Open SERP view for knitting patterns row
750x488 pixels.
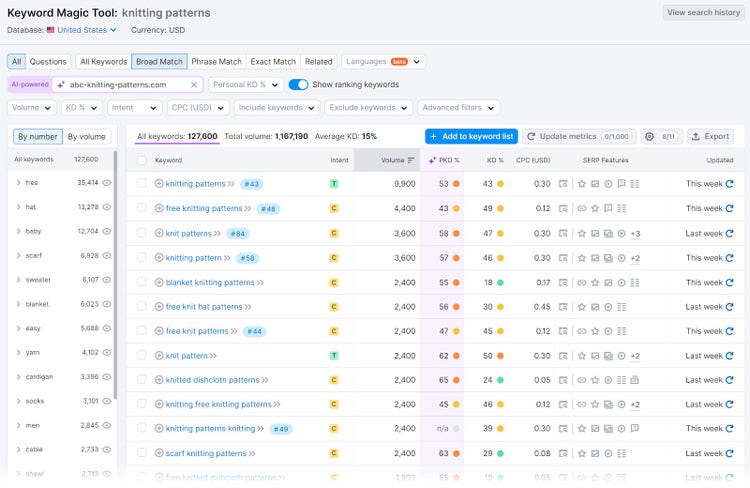pyautogui.click(x=563, y=184)
